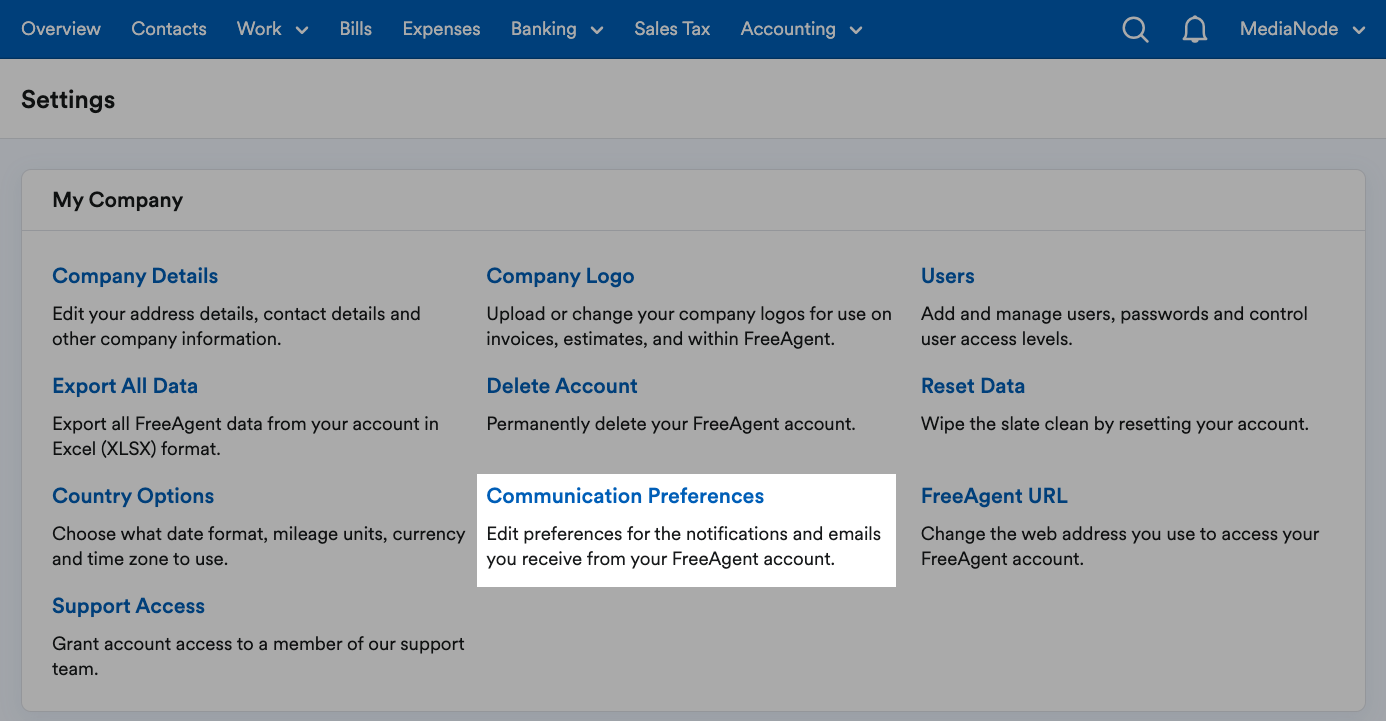1386x721 pixels.
Task: Go to the Overview tab
Action: point(61,29)
